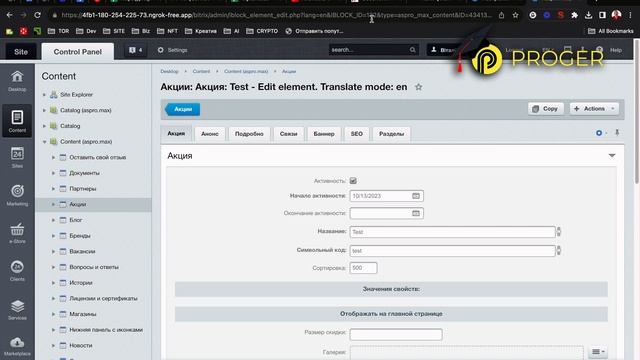Switch to Site view tab
The height and width of the screenshot is (360, 640).
pyautogui.click(x=21, y=52)
